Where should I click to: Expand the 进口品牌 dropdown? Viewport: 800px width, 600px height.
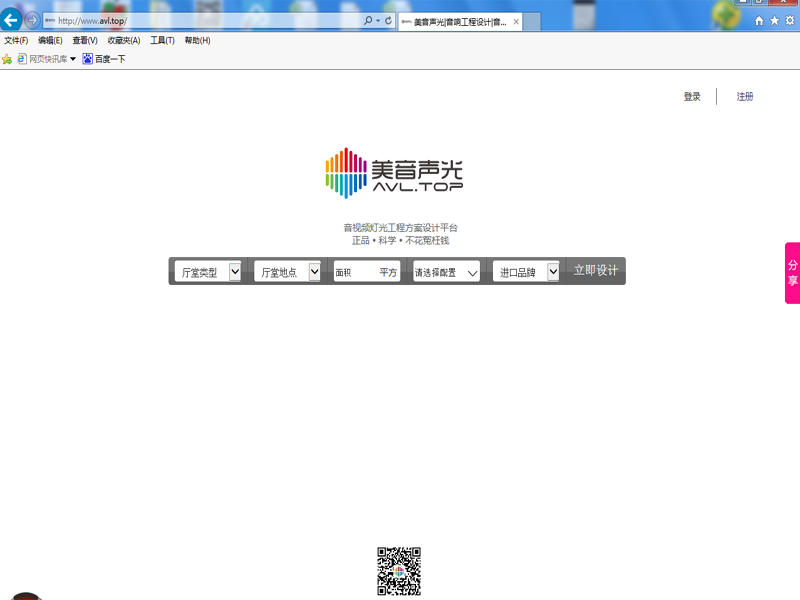526,272
